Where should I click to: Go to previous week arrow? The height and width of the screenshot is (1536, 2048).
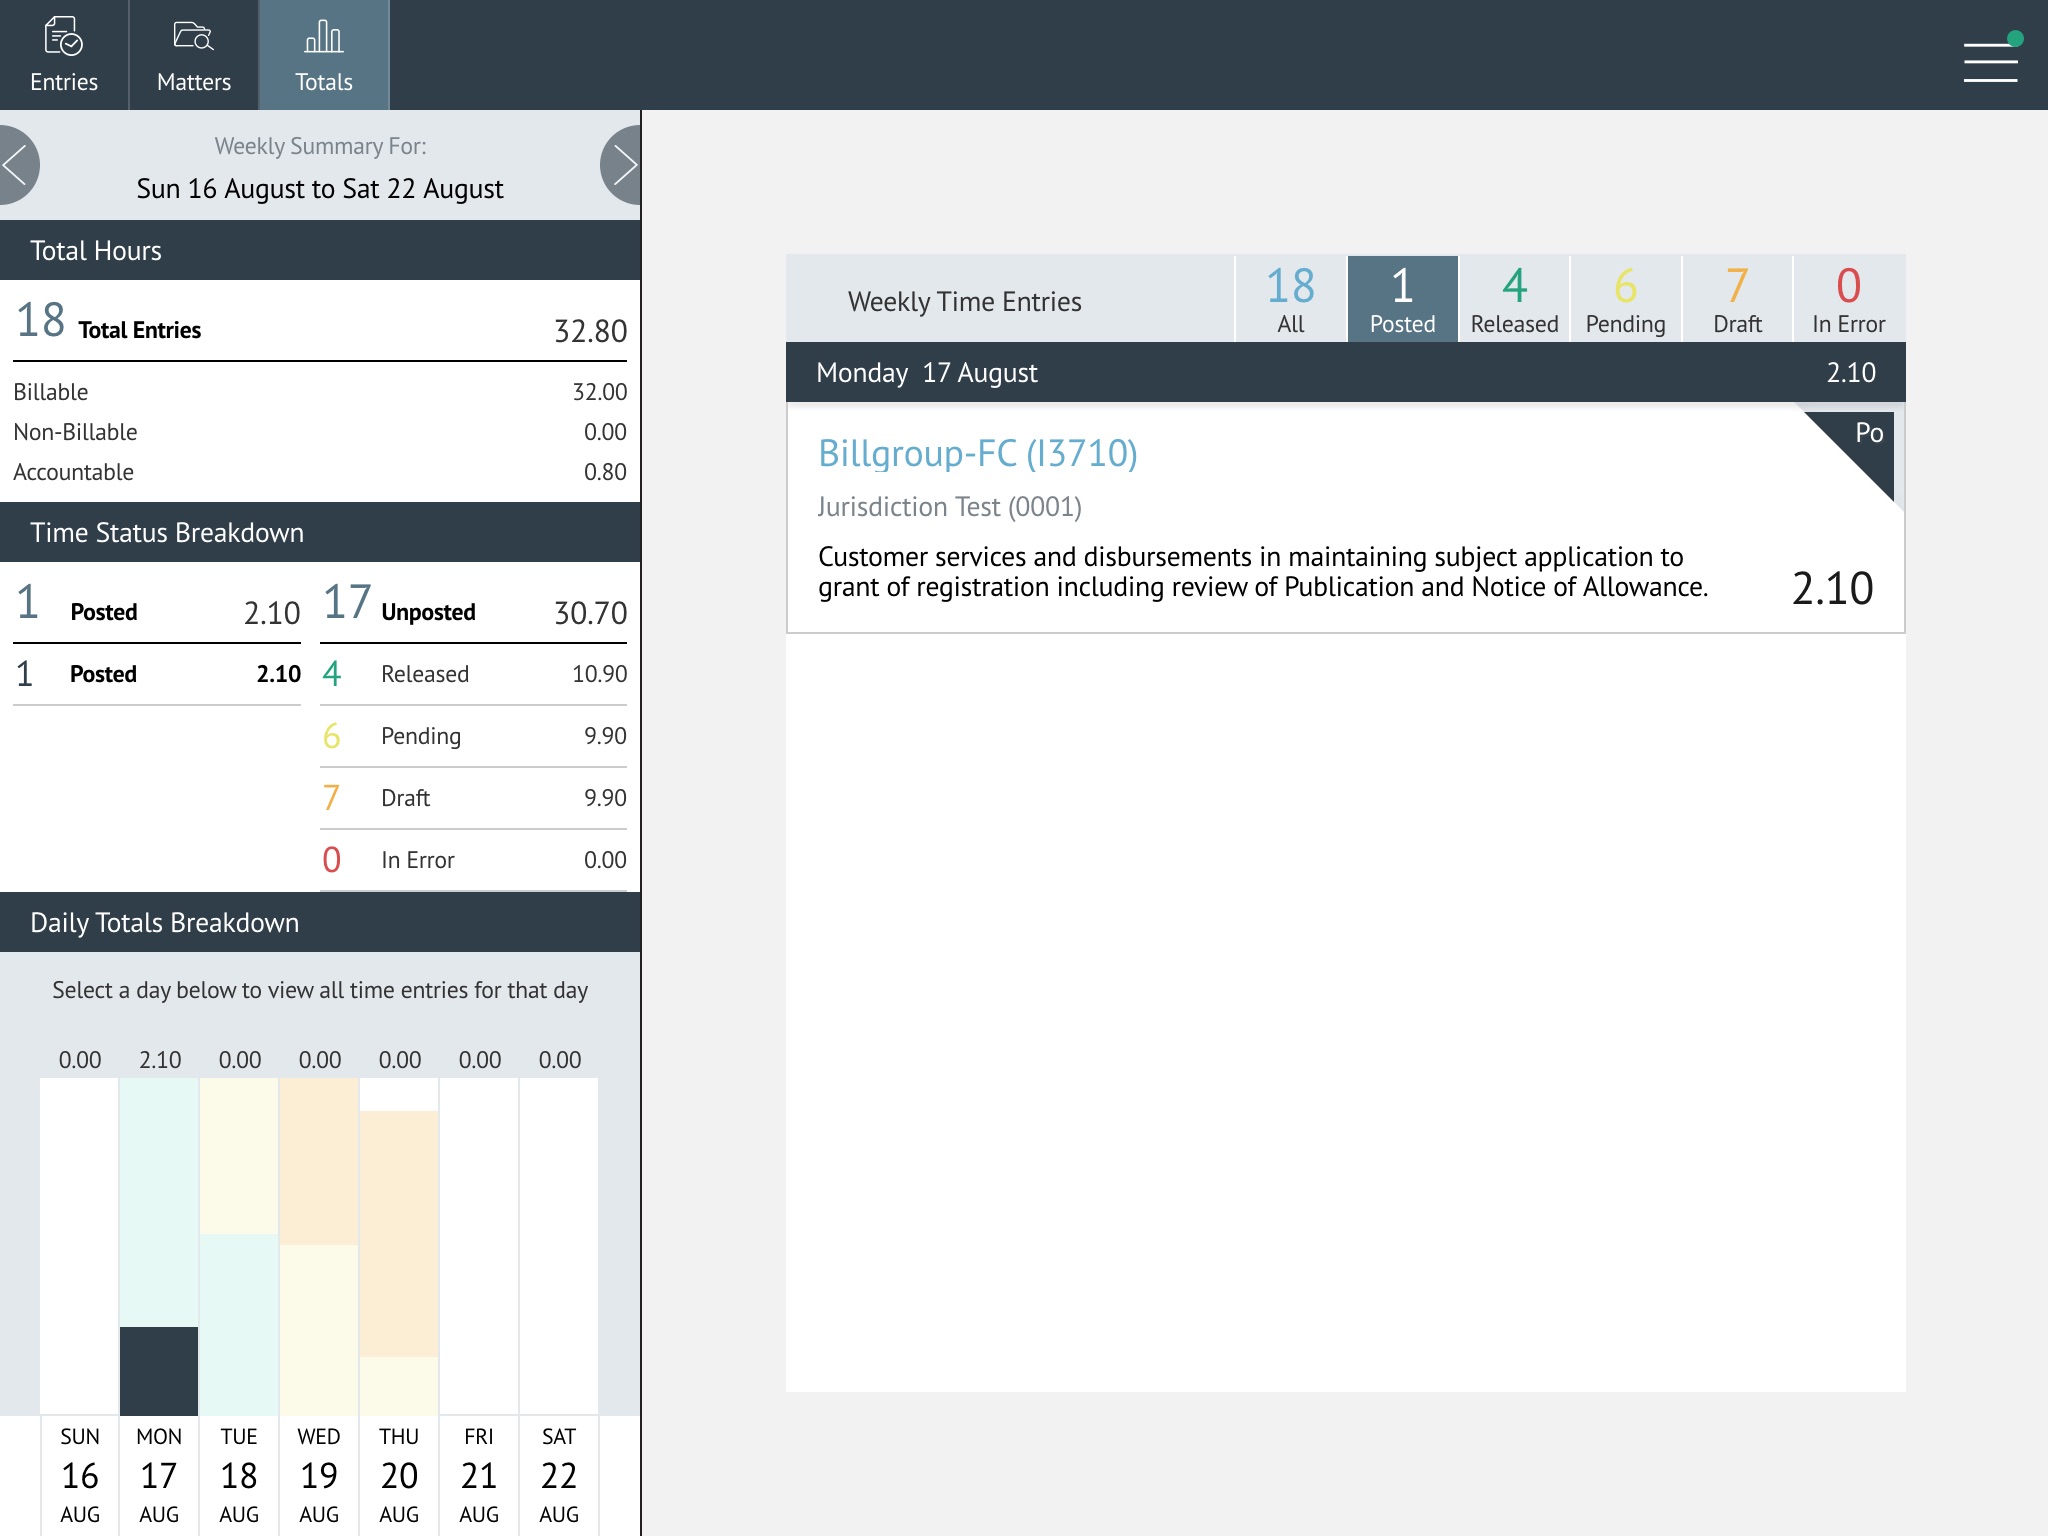click(16, 165)
